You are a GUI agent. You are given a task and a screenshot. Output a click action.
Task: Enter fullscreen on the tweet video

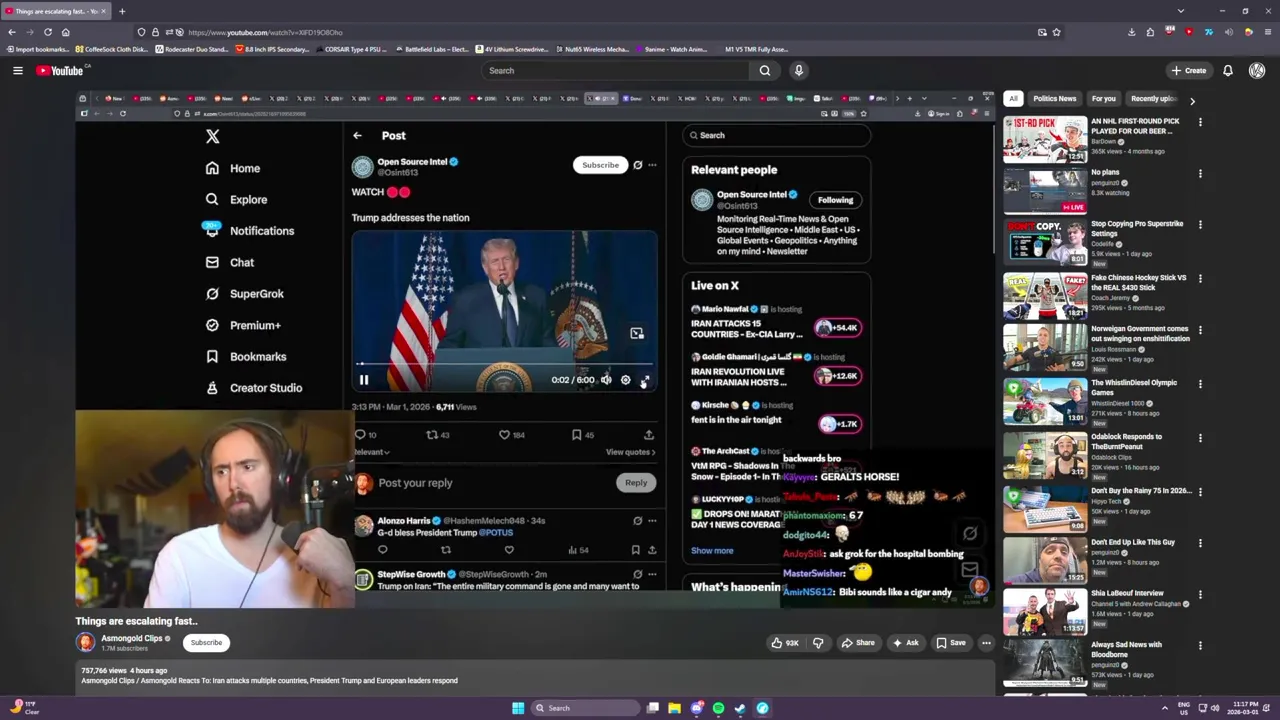645,380
